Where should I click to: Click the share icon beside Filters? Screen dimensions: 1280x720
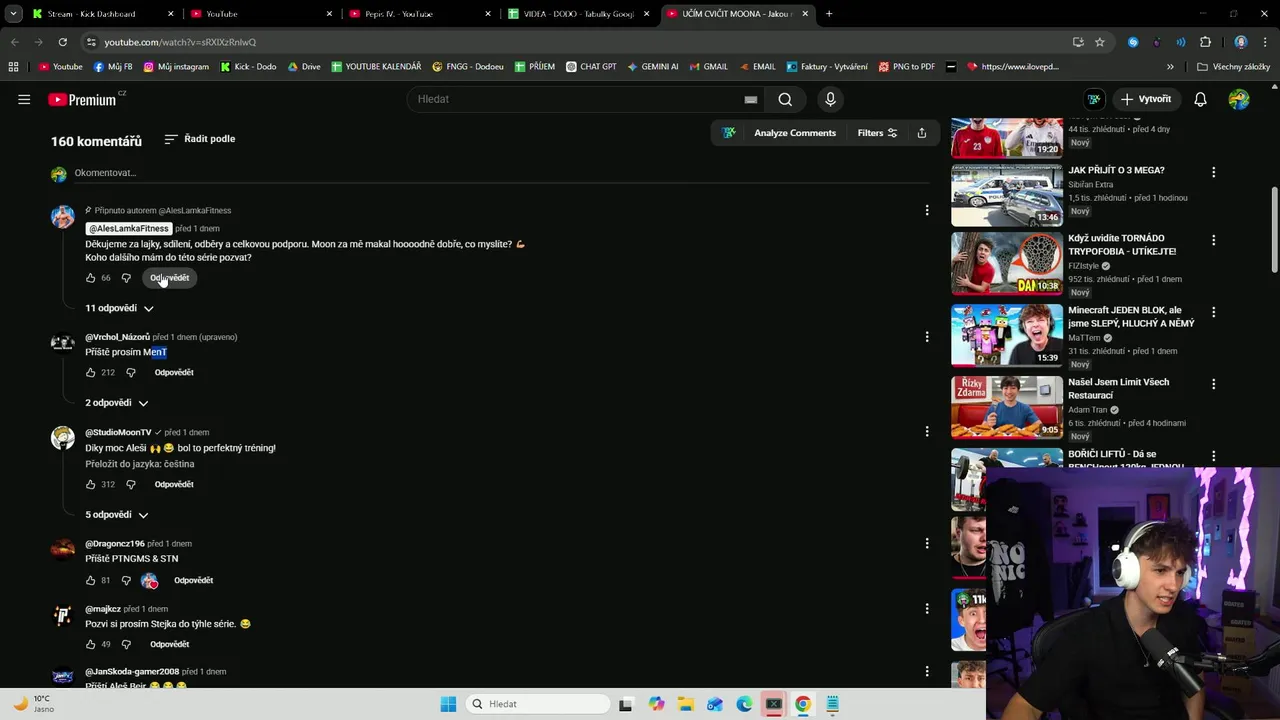point(921,133)
